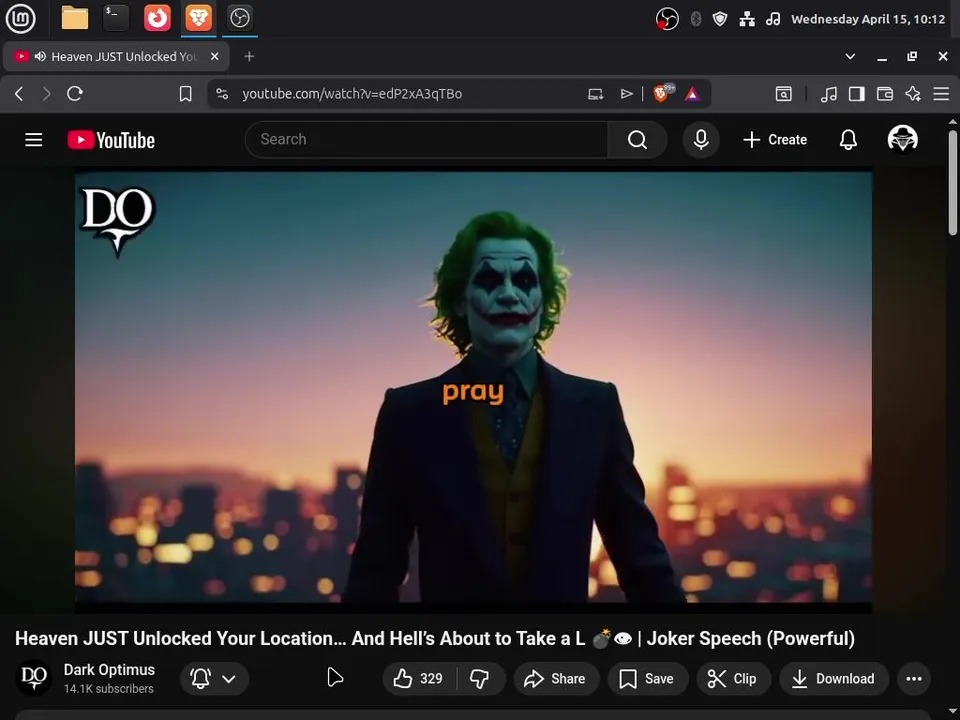Open the Dark Optimus channel name link
The height and width of the screenshot is (720, 960).
(109, 670)
